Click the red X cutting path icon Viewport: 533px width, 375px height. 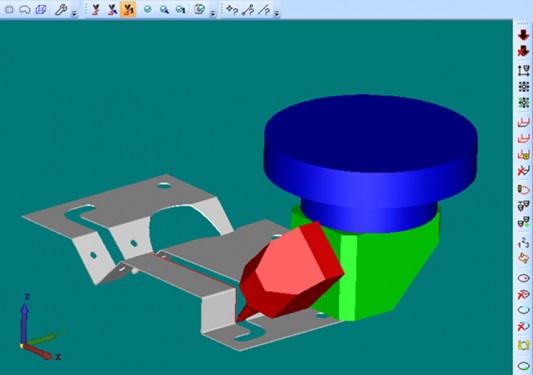523,171
